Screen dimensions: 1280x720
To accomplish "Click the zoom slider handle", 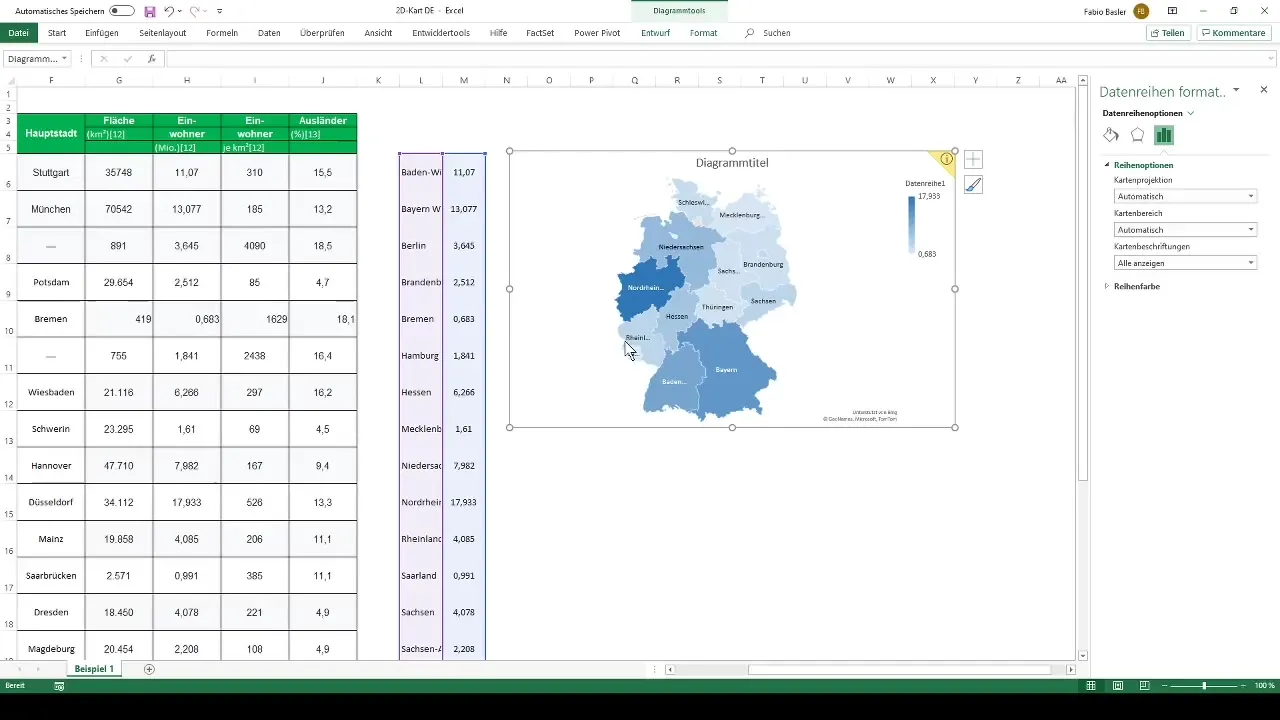I will point(1204,686).
